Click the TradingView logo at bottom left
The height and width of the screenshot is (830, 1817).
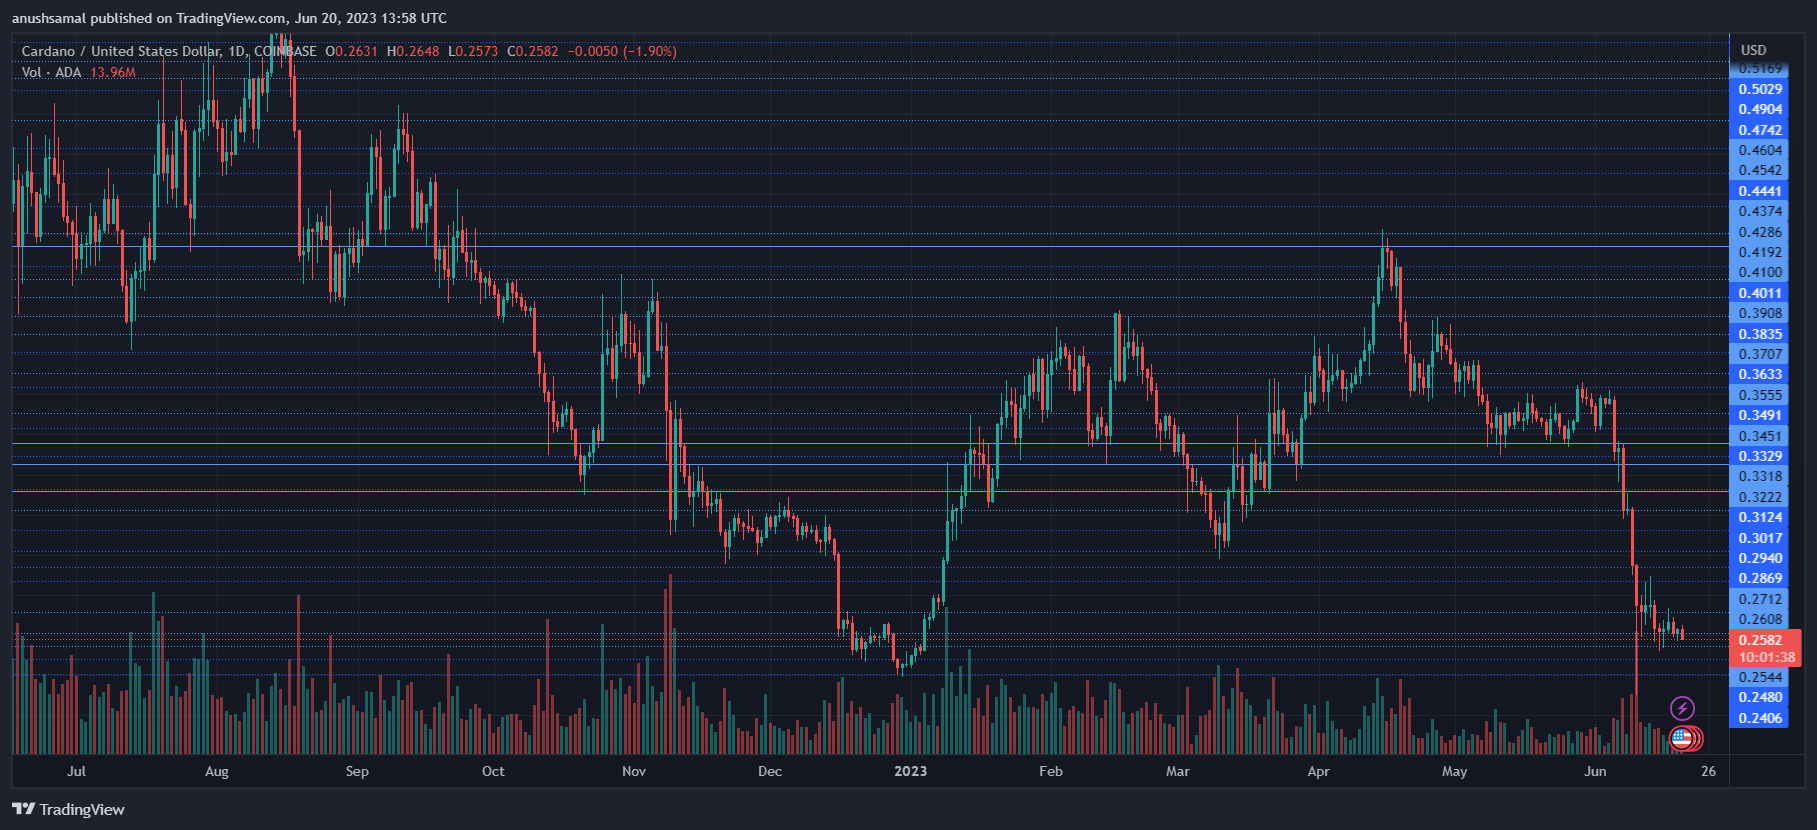point(68,809)
